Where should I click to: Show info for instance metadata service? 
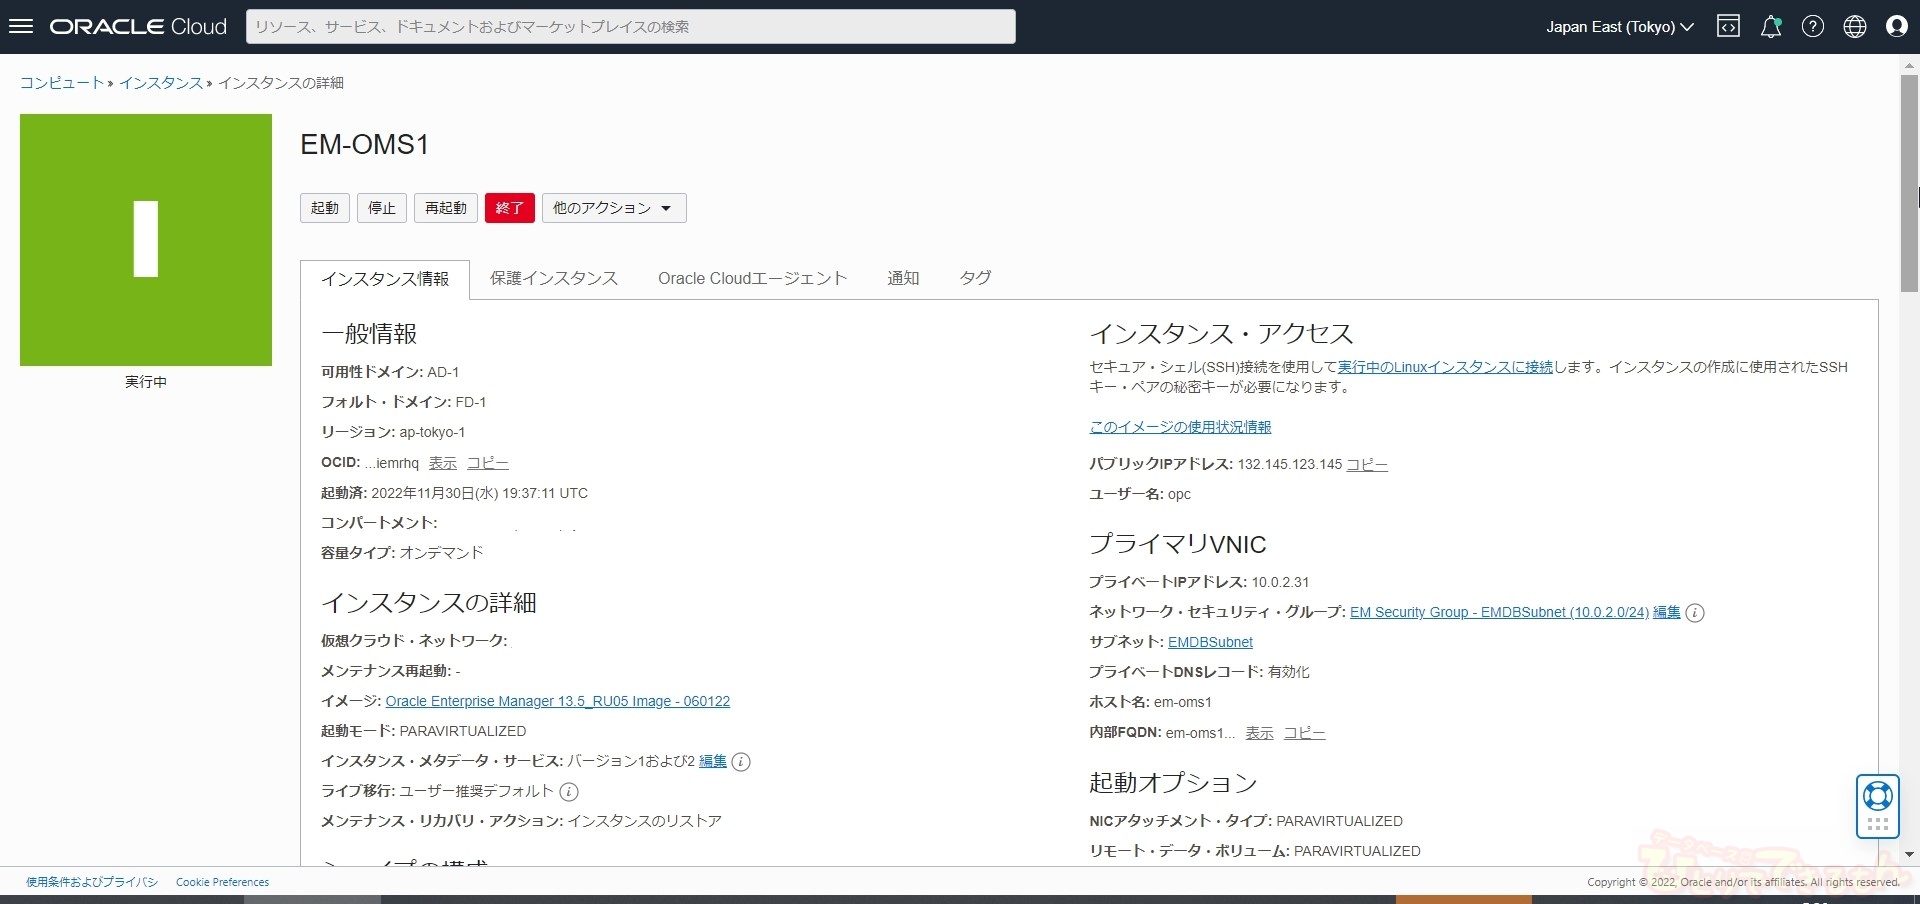(741, 762)
